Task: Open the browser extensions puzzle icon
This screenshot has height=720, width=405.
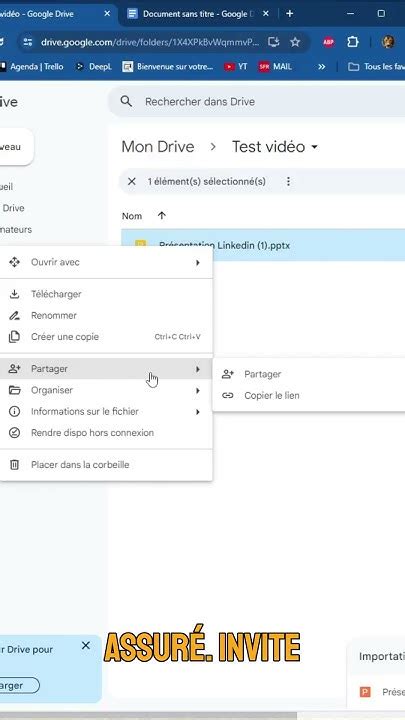Action: (353, 42)
